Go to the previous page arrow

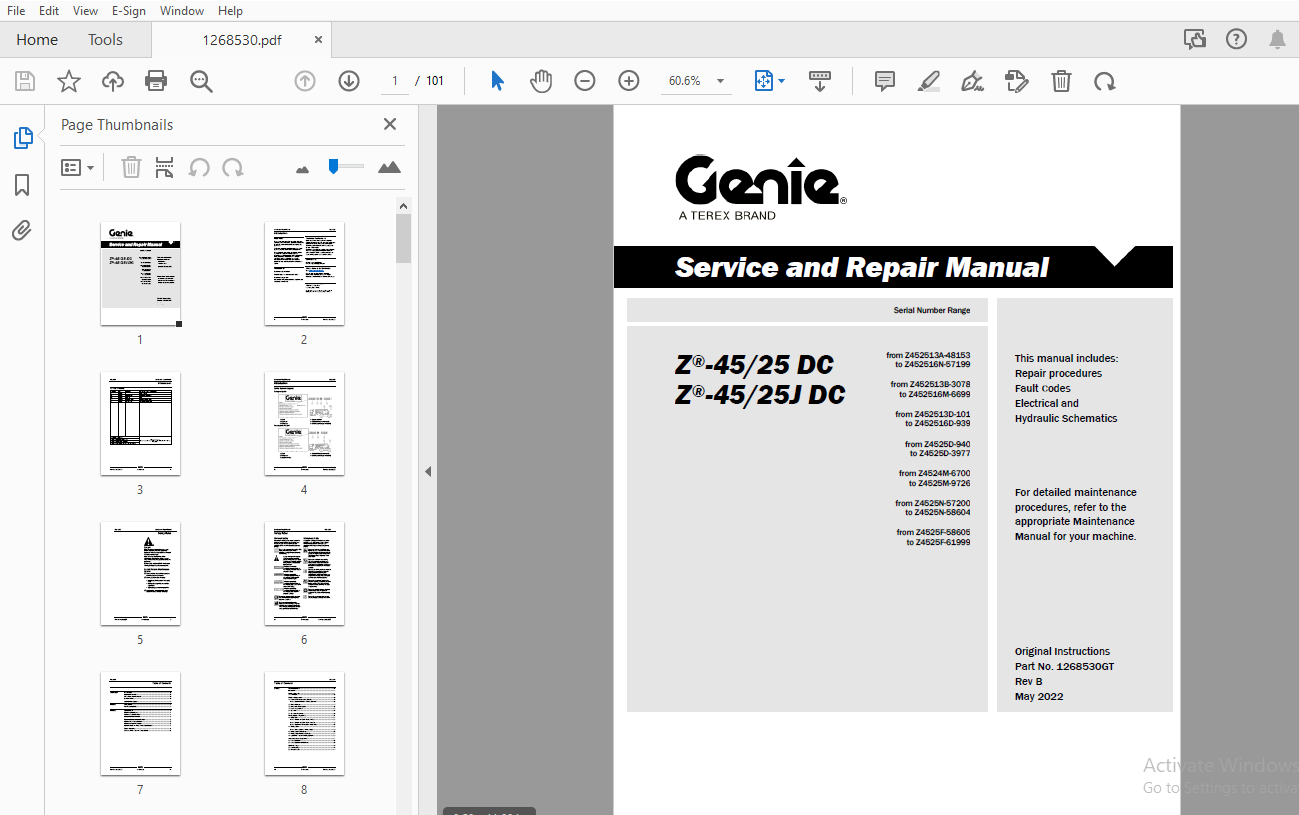(x=305, y=81)
